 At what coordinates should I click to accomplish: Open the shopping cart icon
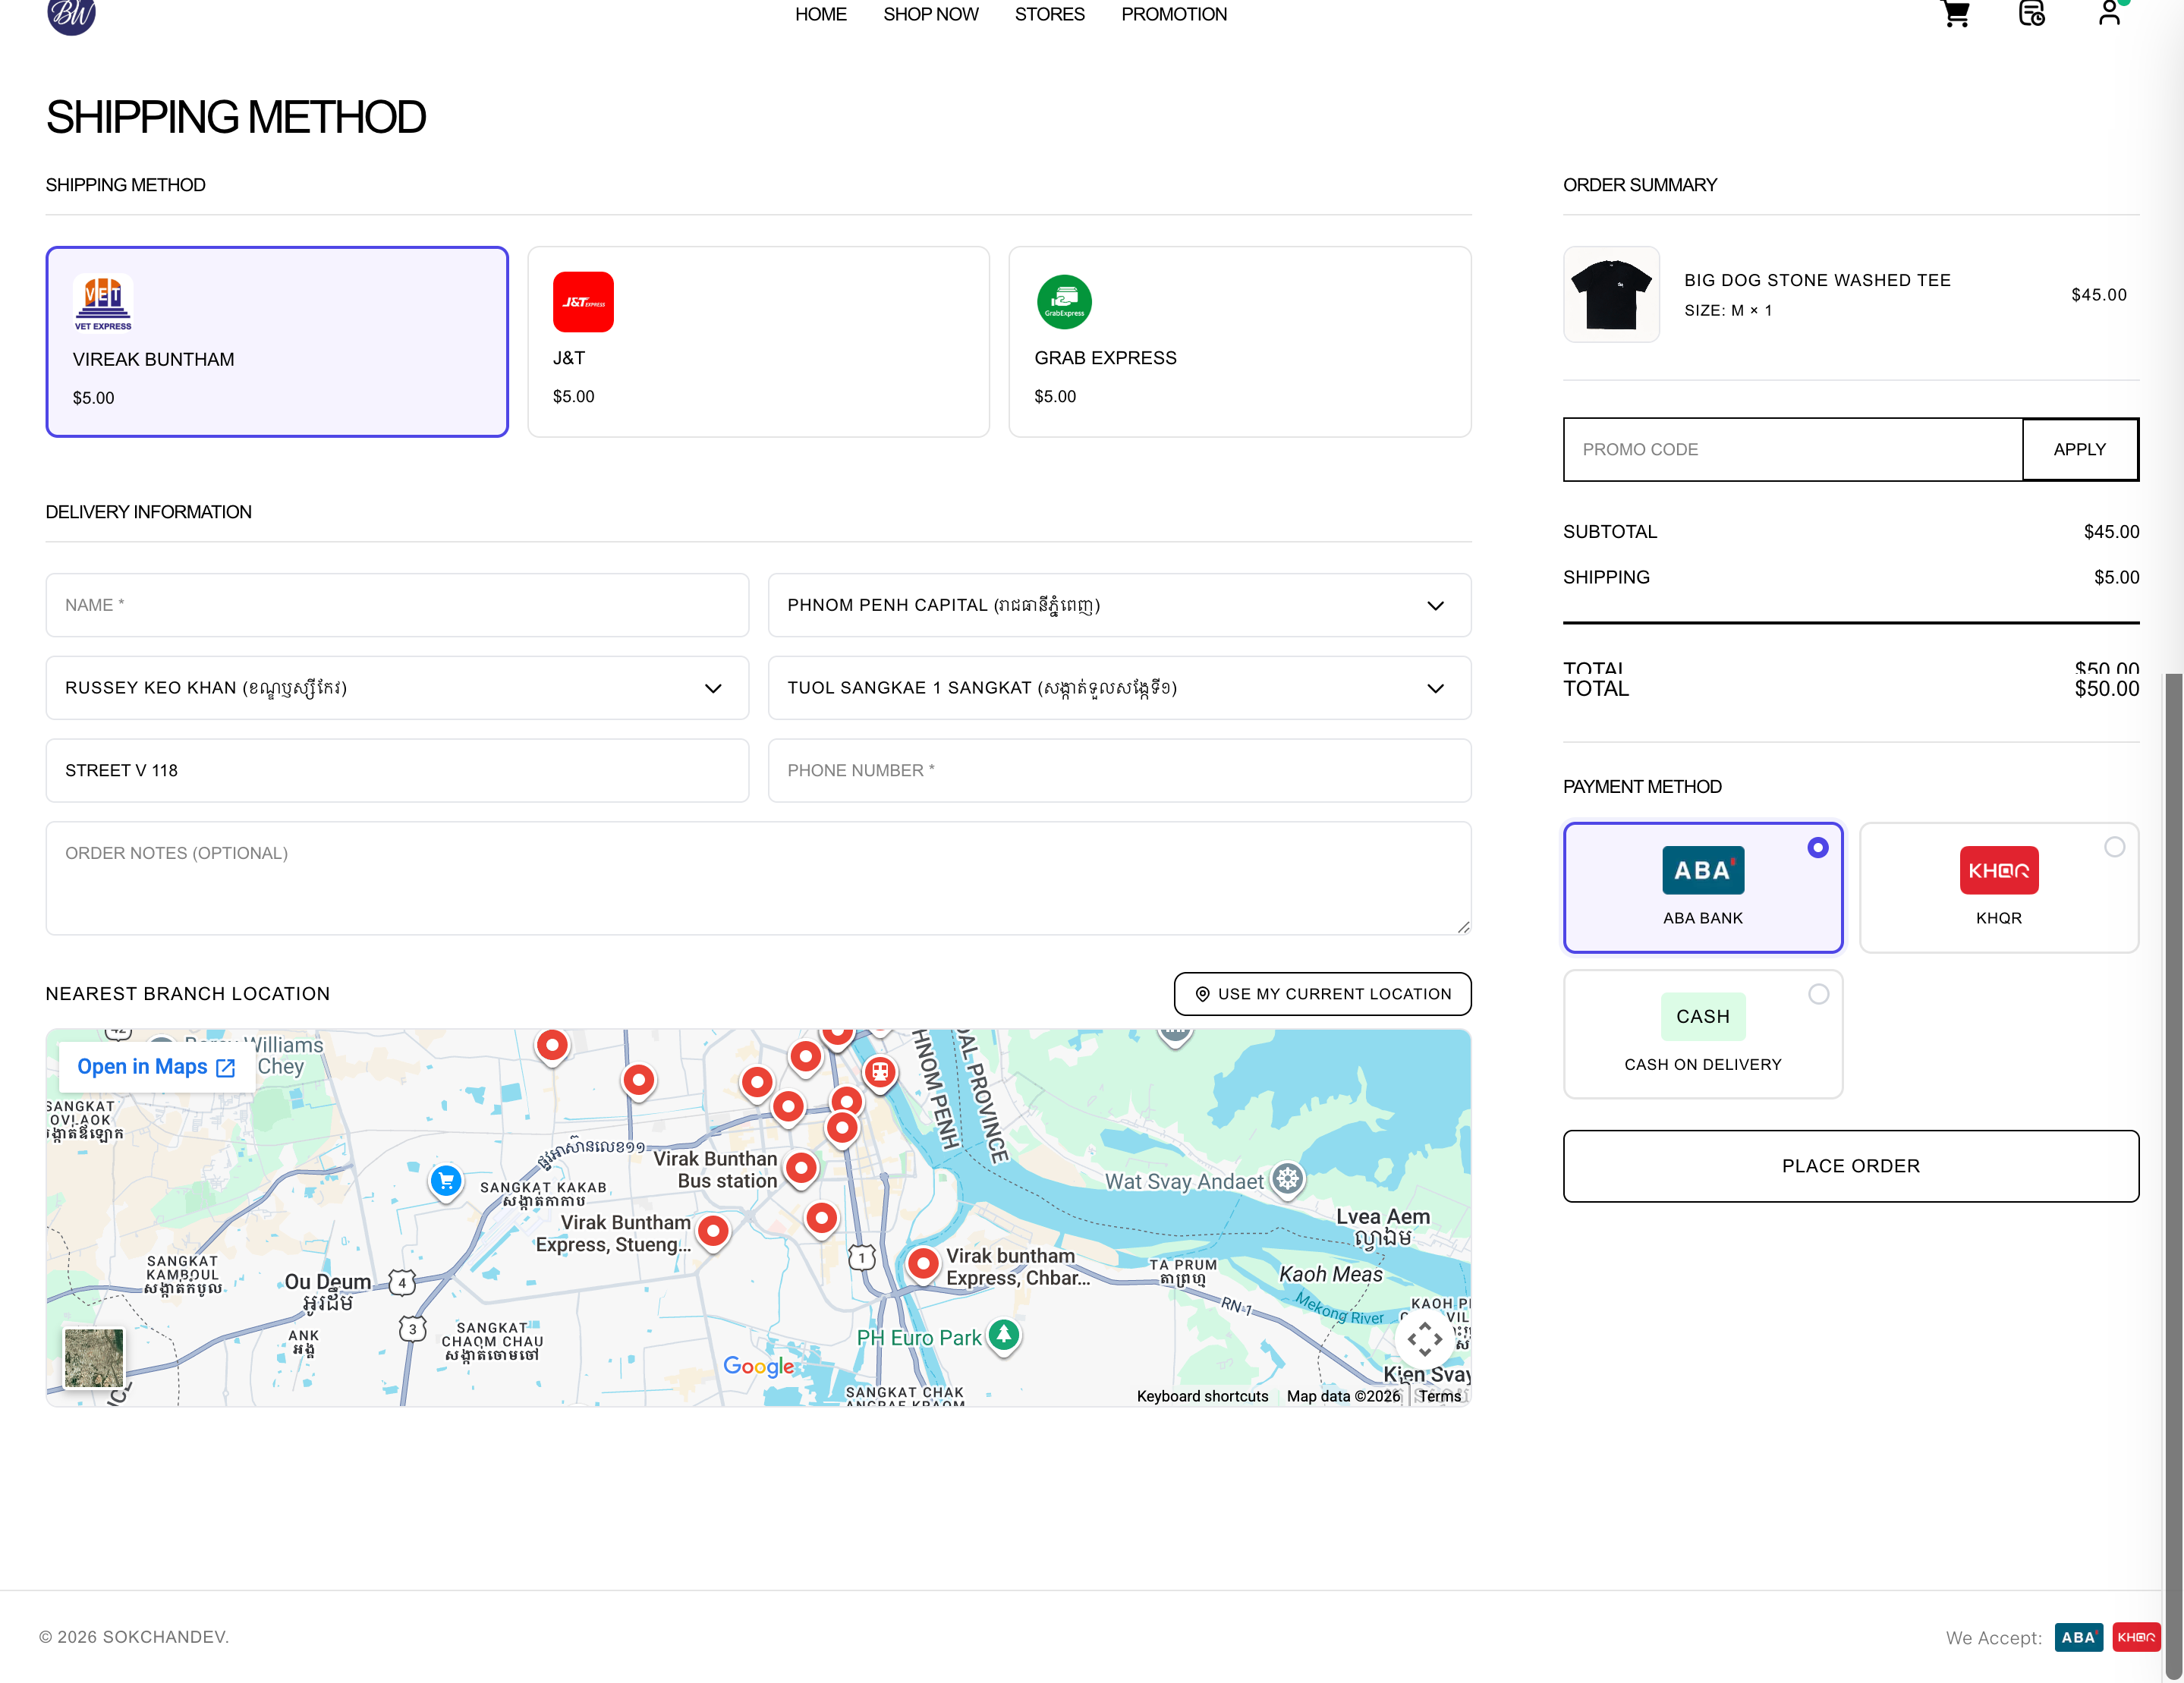(x=1955, y=14)
